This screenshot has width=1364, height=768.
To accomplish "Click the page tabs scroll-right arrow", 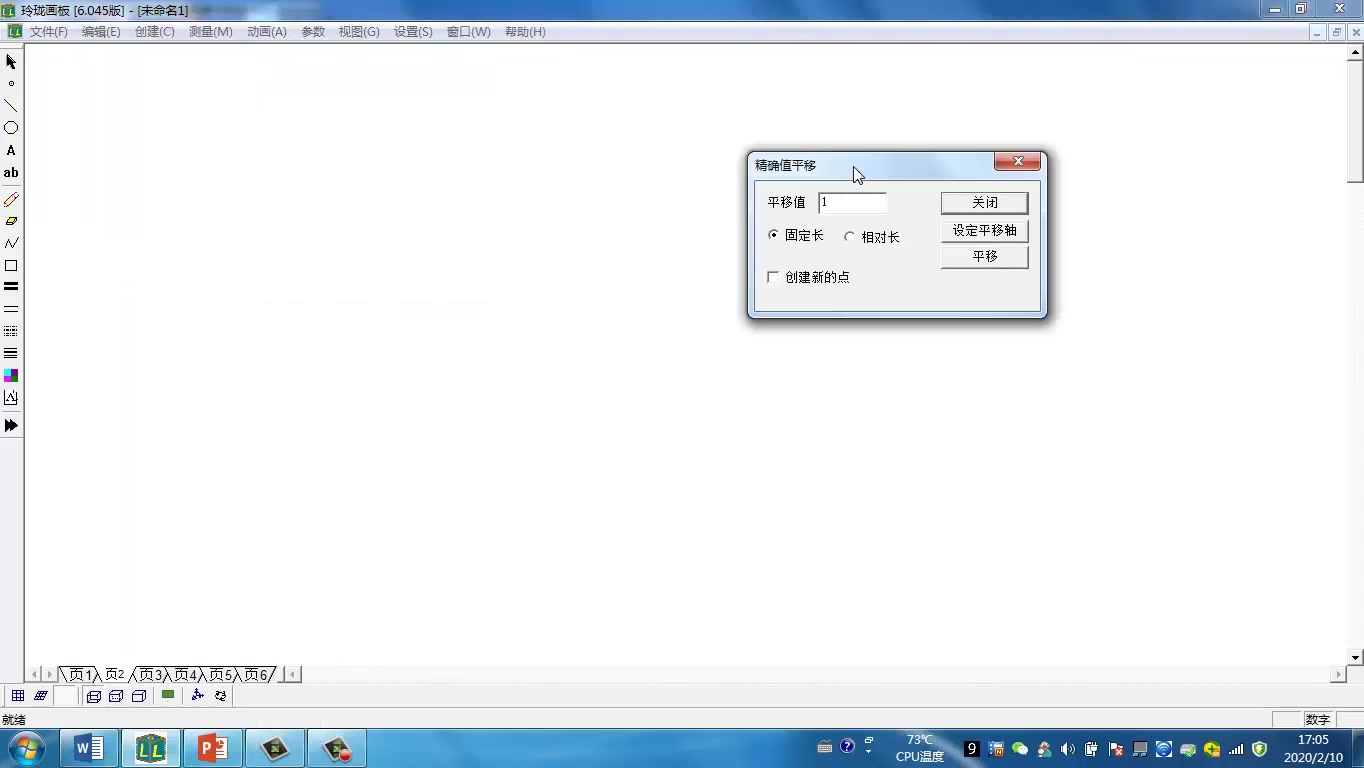I will tap(50, 675).
